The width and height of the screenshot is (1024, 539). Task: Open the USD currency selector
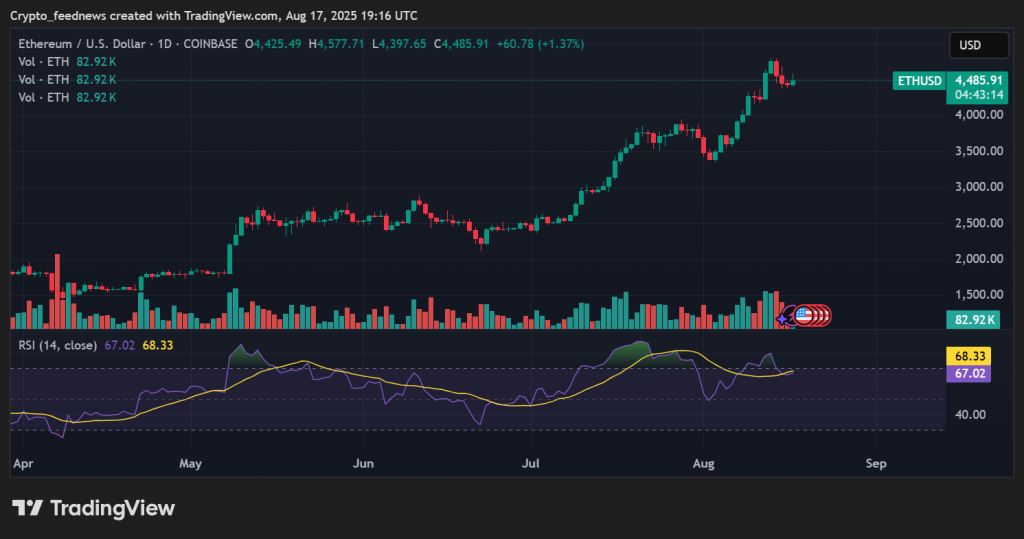point(969,45)
